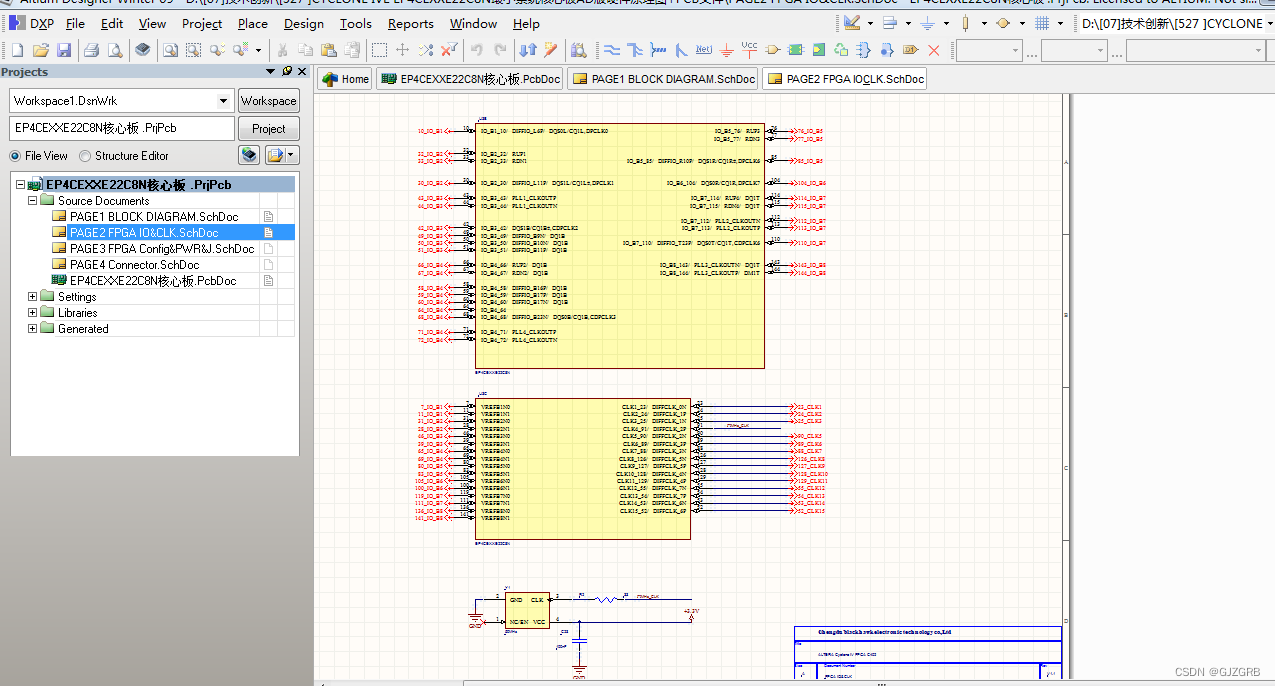
Task: Click the red X Place No ERC icon
Action: [934, 49]
